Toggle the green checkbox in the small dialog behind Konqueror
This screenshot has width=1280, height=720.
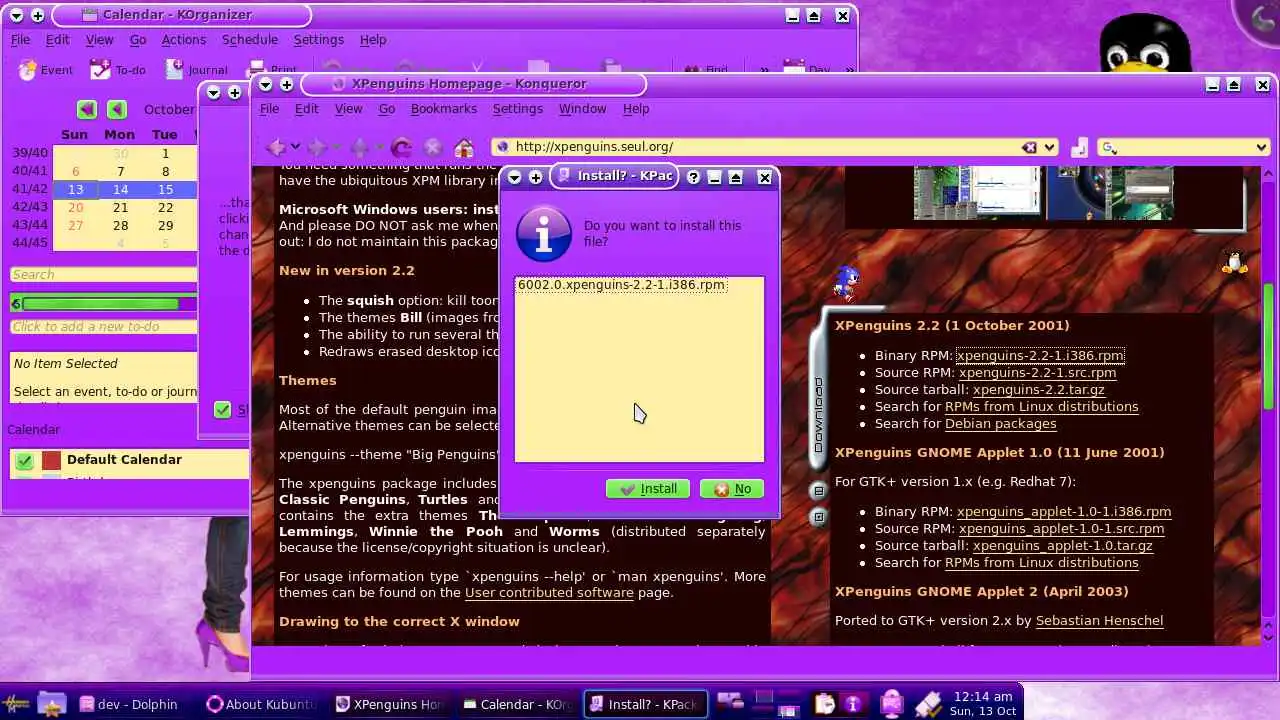(x=223, y=410)
